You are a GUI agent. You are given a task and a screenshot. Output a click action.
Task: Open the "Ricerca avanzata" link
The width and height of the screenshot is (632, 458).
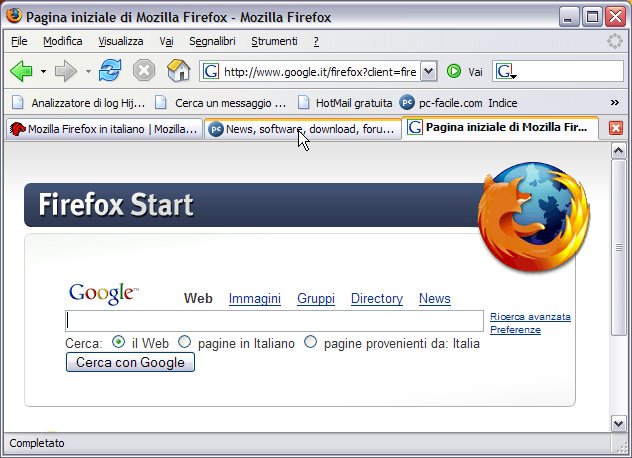tap(530, 317)
